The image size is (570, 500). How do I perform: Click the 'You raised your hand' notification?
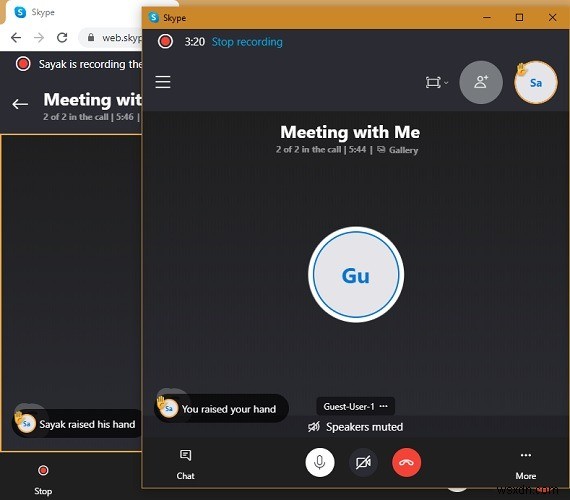[x=221, y=409]
